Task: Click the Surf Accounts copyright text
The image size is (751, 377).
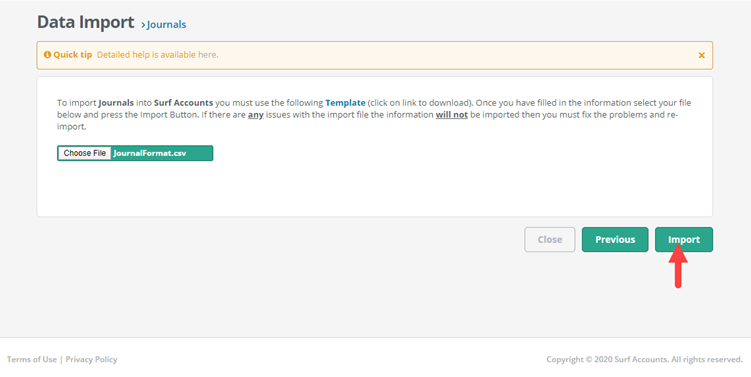Action: (644, 359)
